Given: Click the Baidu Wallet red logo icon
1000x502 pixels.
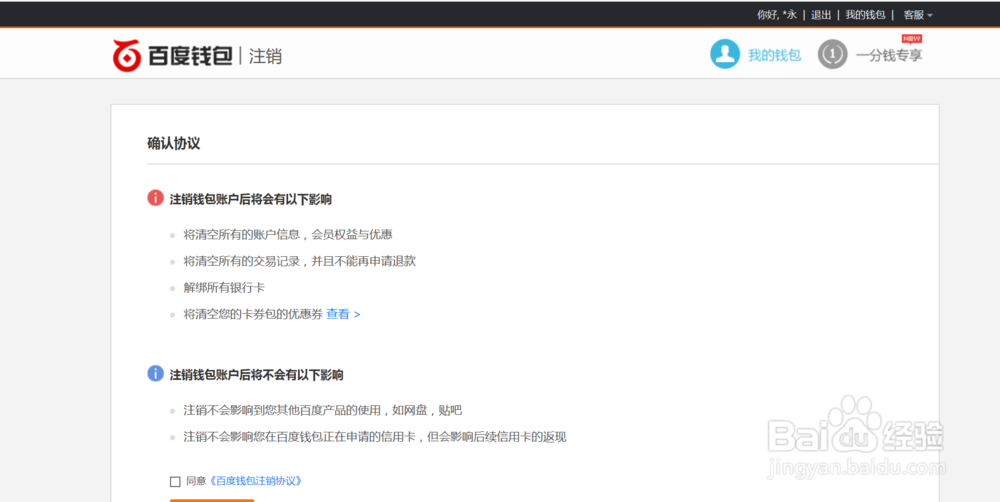Looking at the screenshot, I should point(126,55).
